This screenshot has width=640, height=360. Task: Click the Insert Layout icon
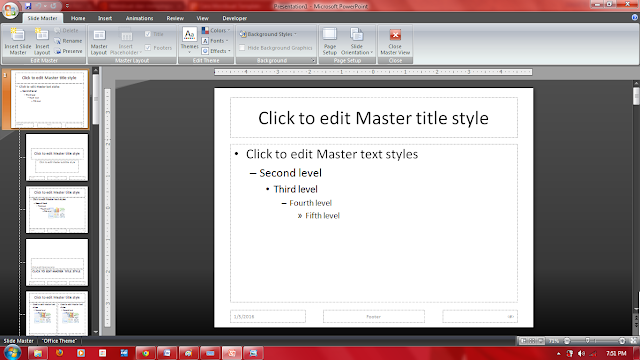(42, 35)
